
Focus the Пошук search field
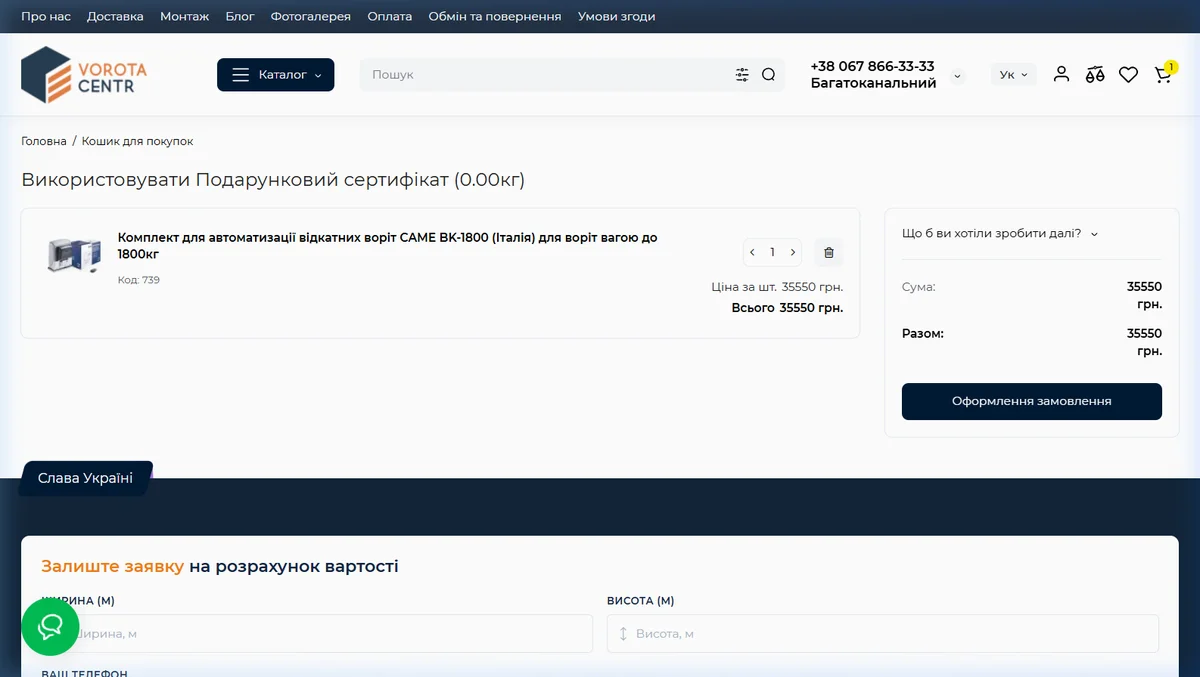pos(548,75)
